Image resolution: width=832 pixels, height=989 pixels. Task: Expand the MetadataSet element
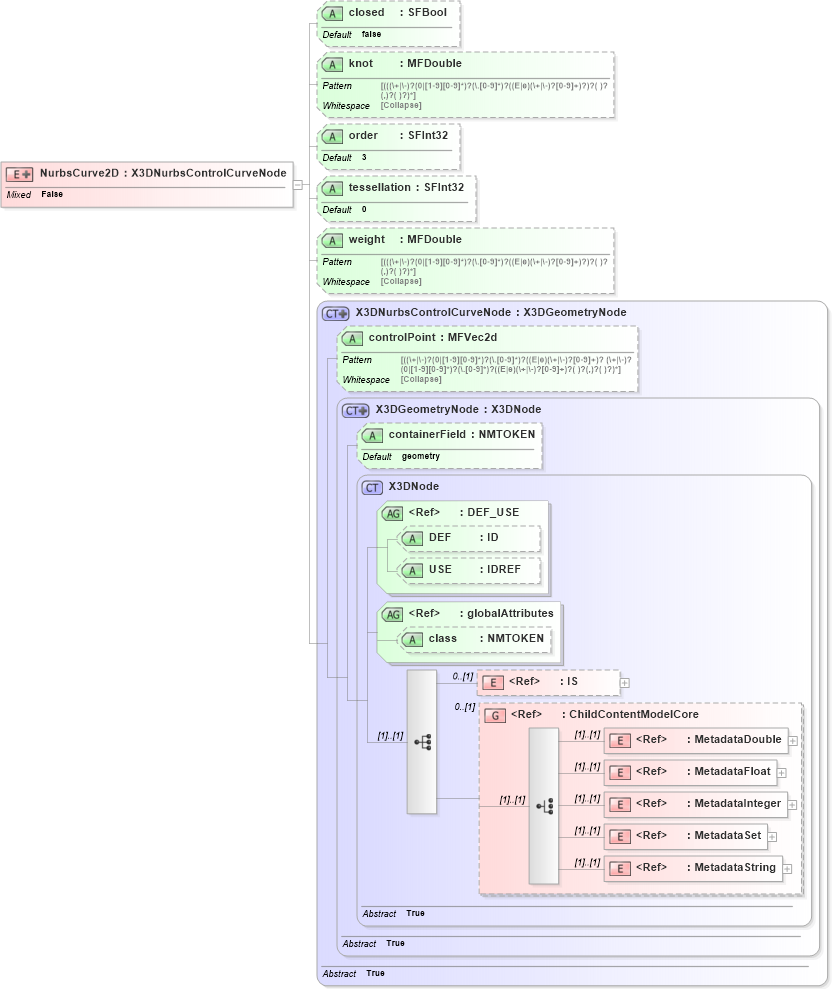pos(772,837)
